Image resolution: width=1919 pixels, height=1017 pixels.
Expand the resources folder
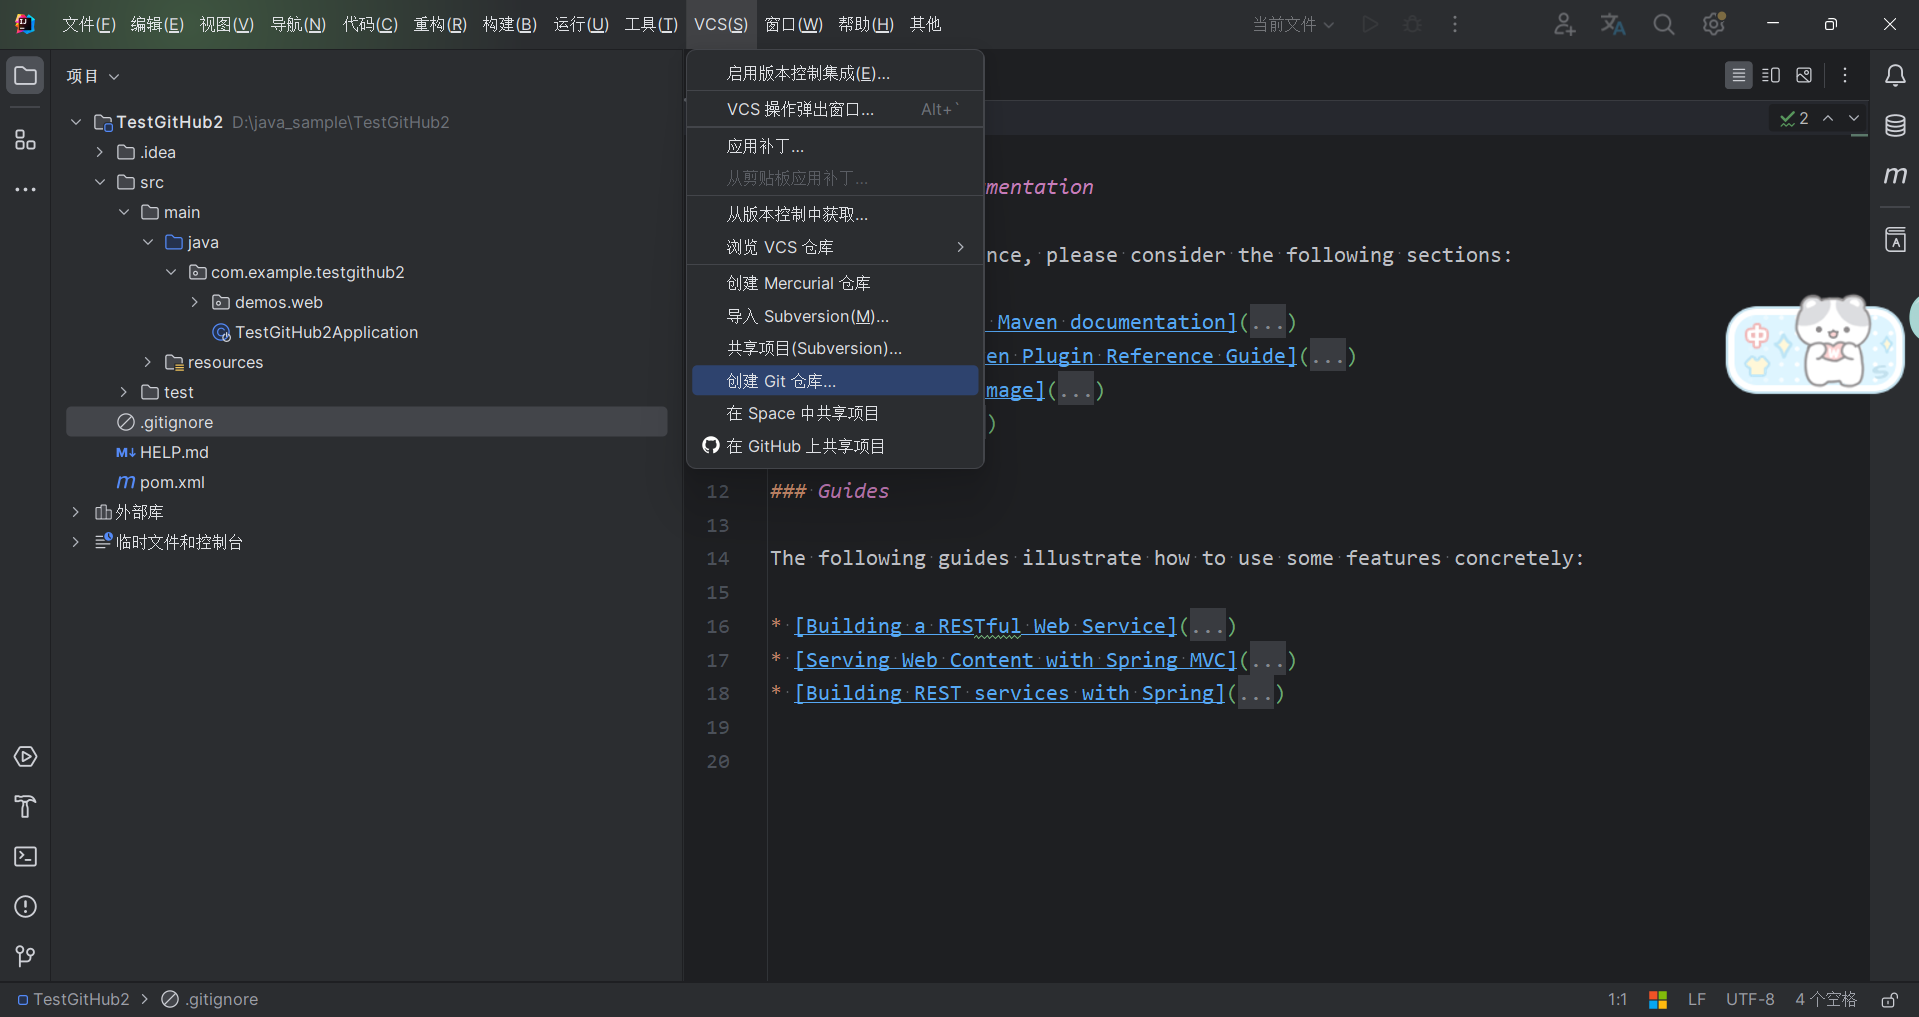(x=148, y=362)
